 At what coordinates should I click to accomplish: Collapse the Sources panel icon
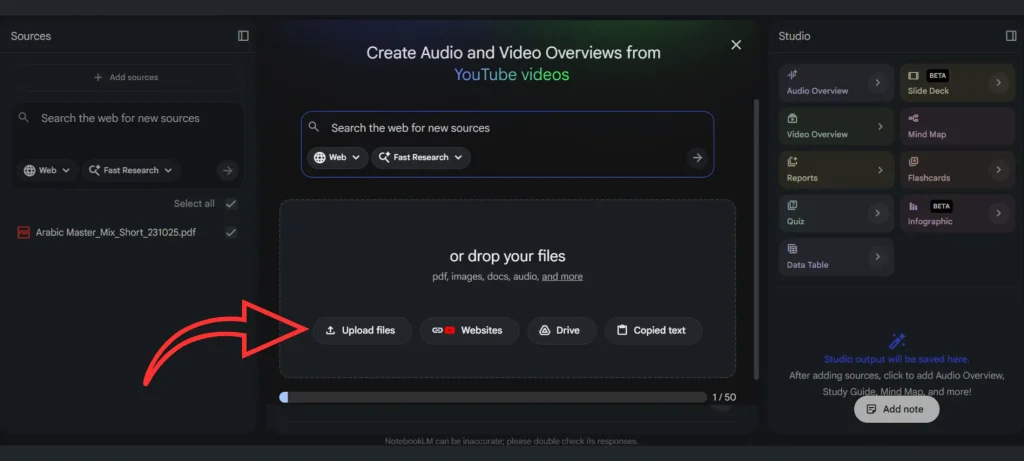point(243,36)
